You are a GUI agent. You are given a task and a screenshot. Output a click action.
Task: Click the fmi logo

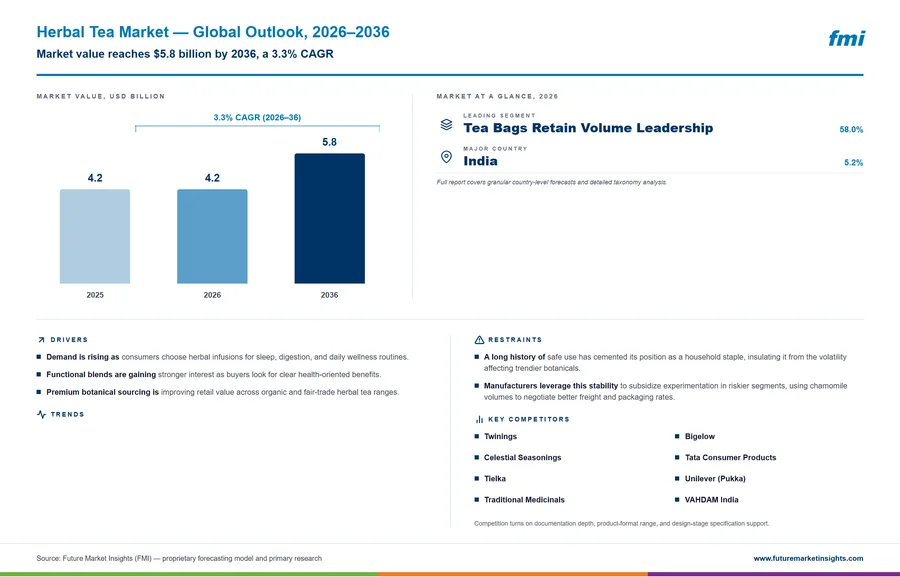pos(847,38)
